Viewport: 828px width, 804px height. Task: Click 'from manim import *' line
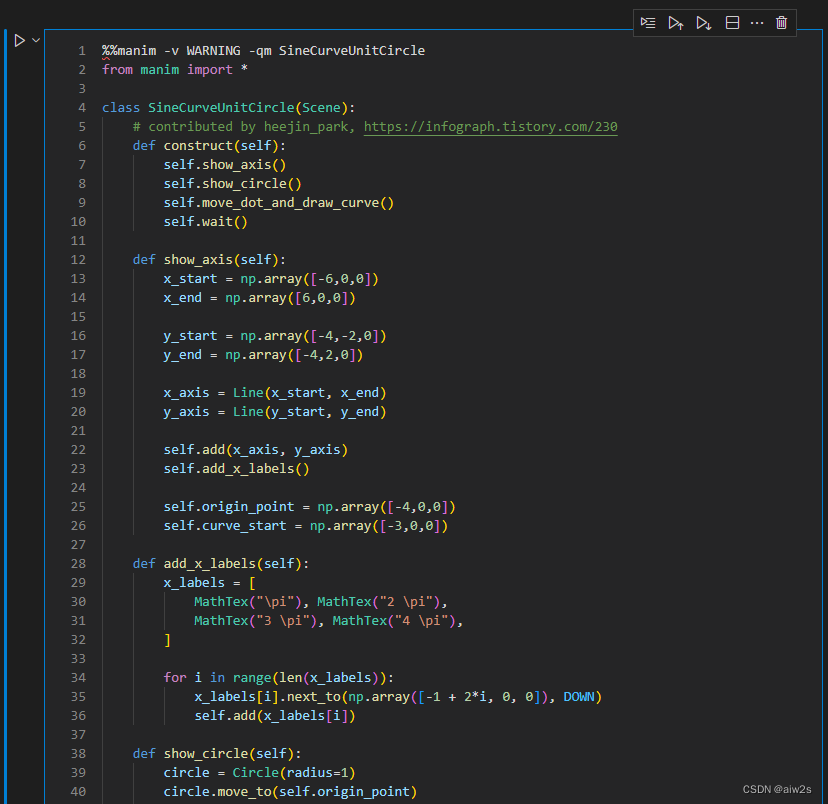pyautogui.click(x=175, y=70)
